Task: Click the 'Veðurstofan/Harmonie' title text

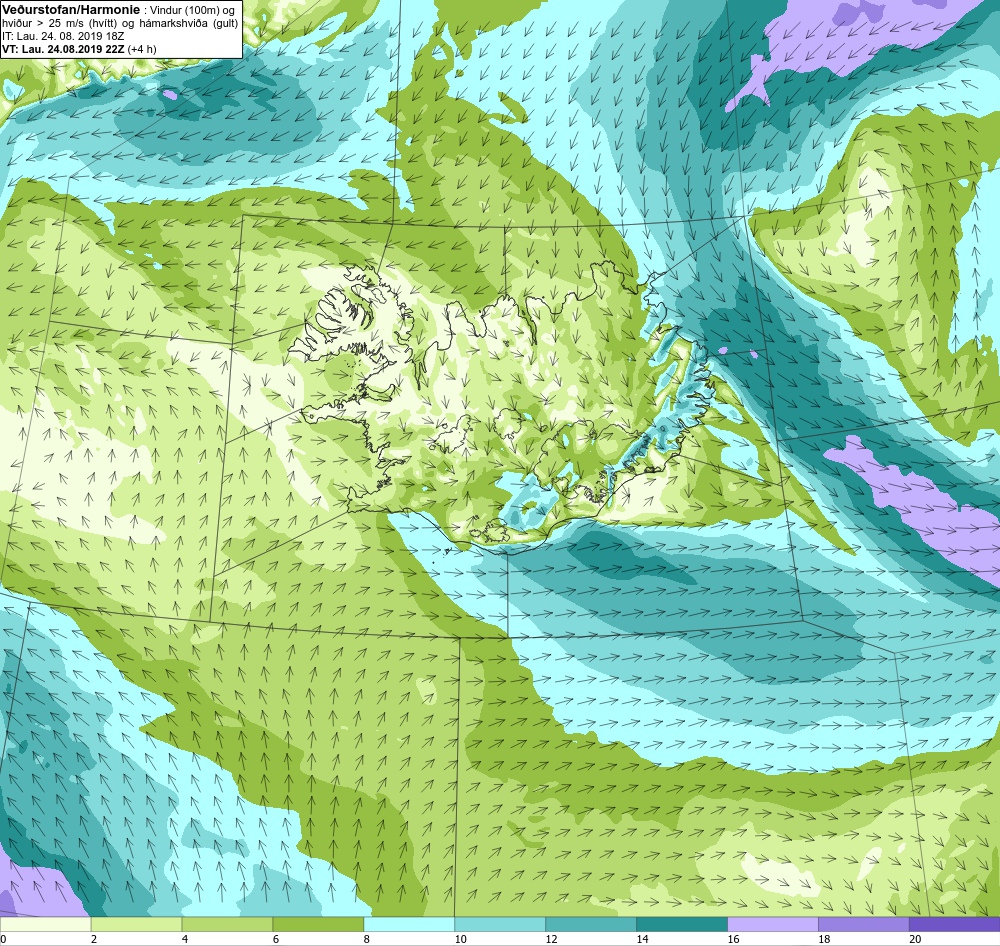Action: pos(71,10)
